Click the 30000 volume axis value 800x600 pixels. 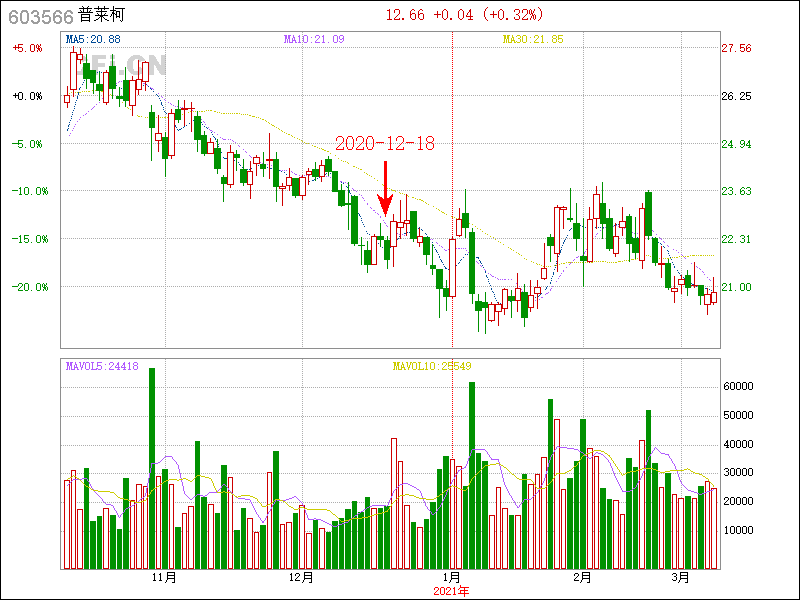[738, 472]
